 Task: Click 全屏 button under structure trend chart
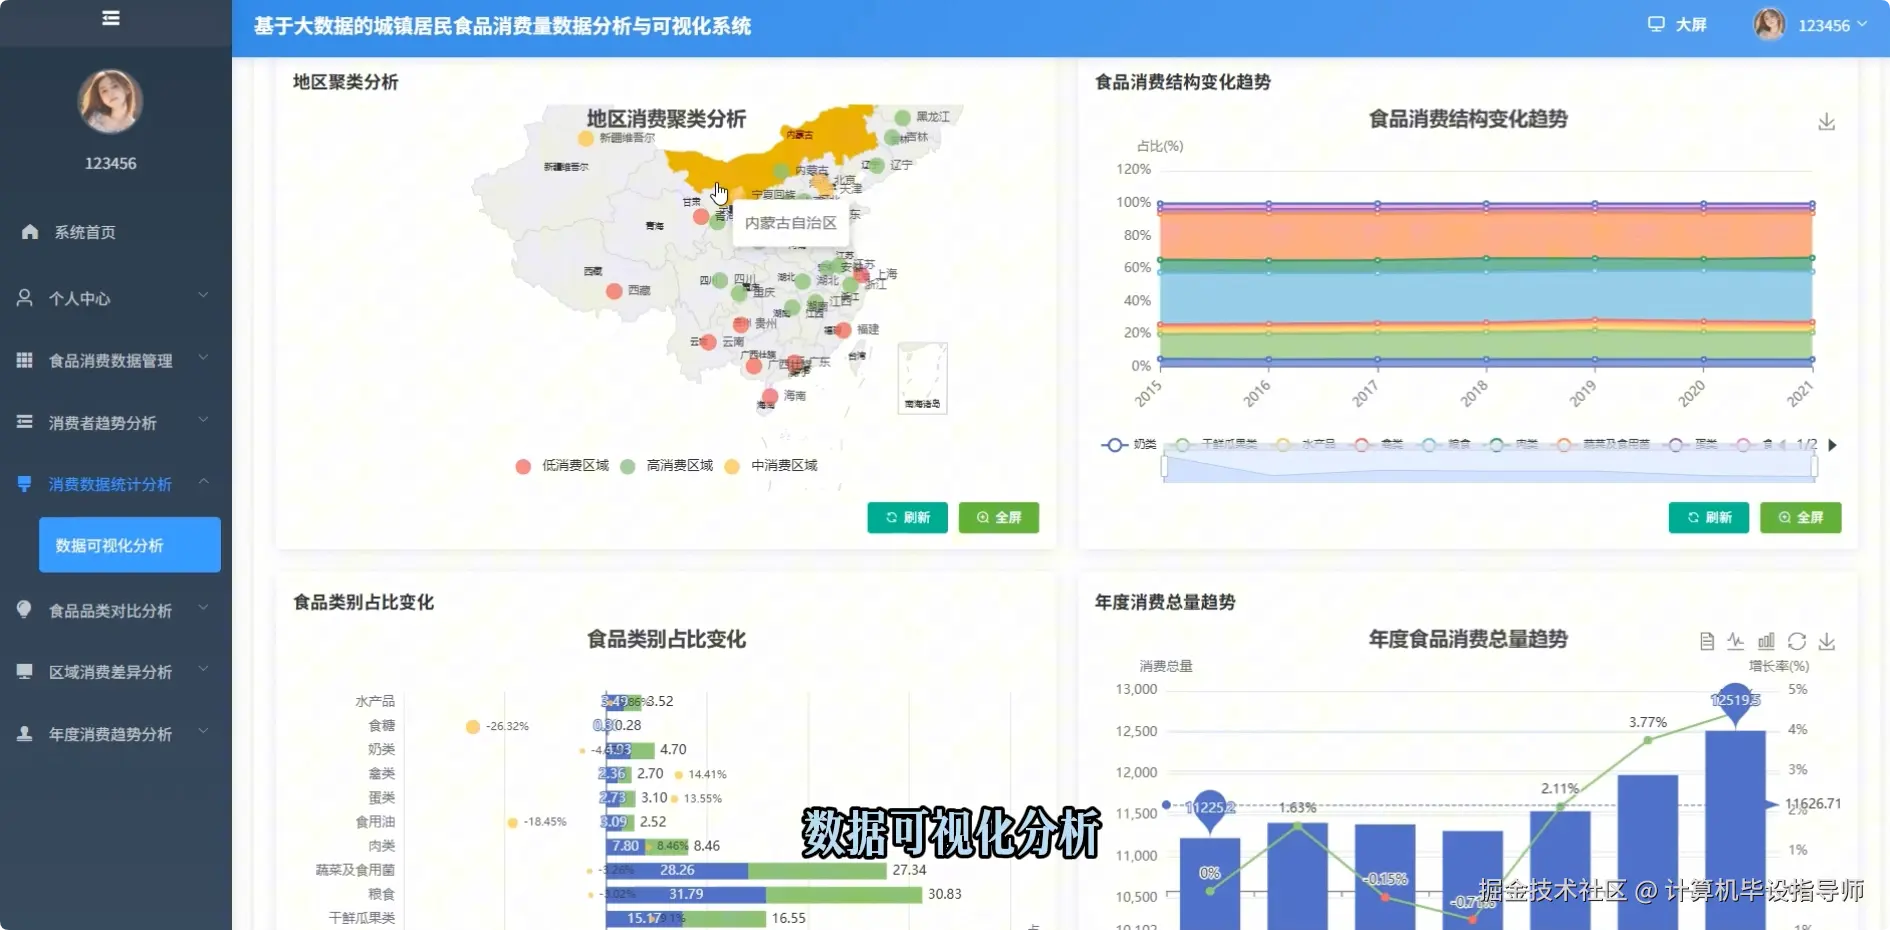pos(1801,517)
